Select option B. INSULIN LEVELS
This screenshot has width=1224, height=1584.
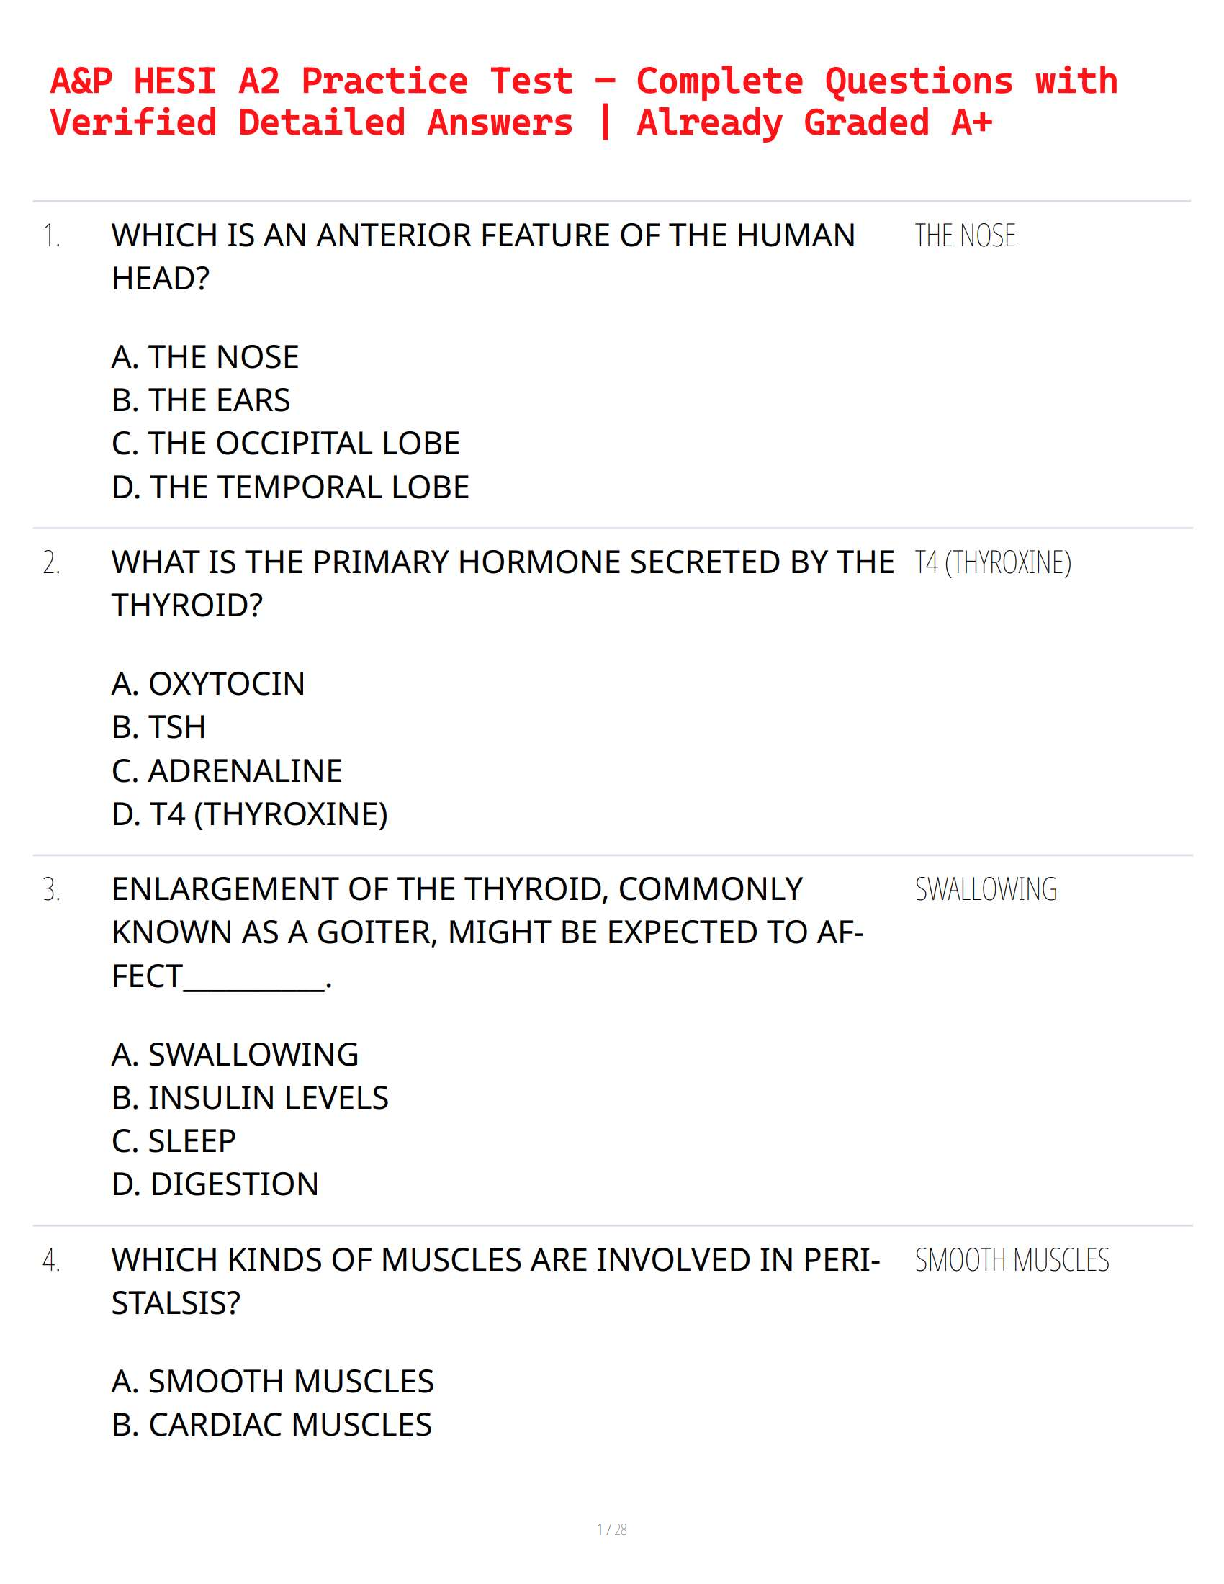250,1098
